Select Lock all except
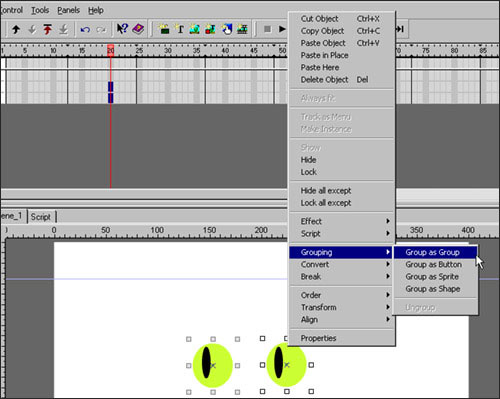Screen dimensions: 500x399 pyautogui.click(x=342, y=203)
